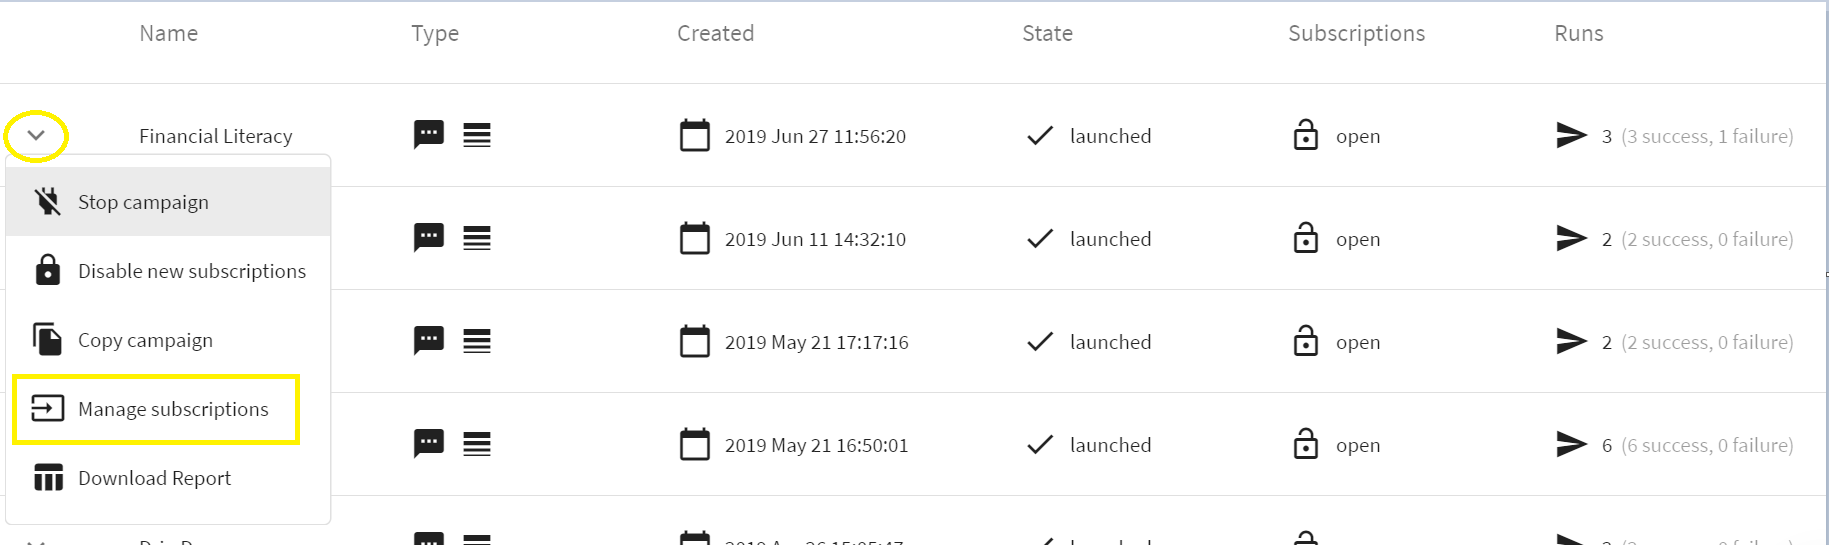
Task: Open the Financial Literacy campaign name
Action: pos(215,136)
